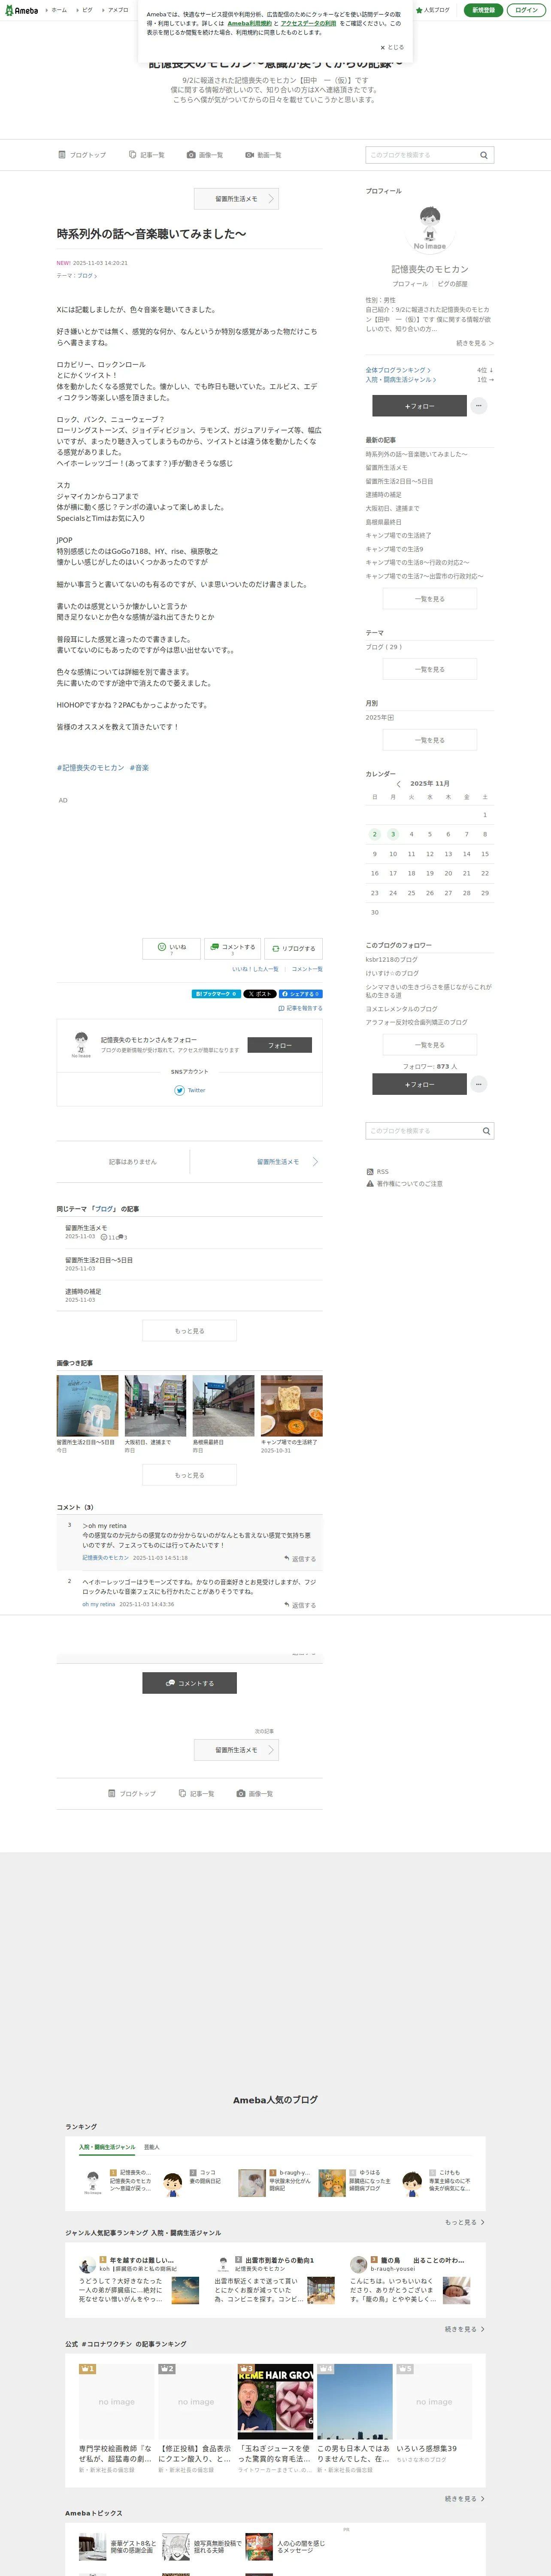The height and width of the screenshot is (2576, 551).
Task: Open the Twitter link under SNSアカウント
Action: [x=190, y=1090]
